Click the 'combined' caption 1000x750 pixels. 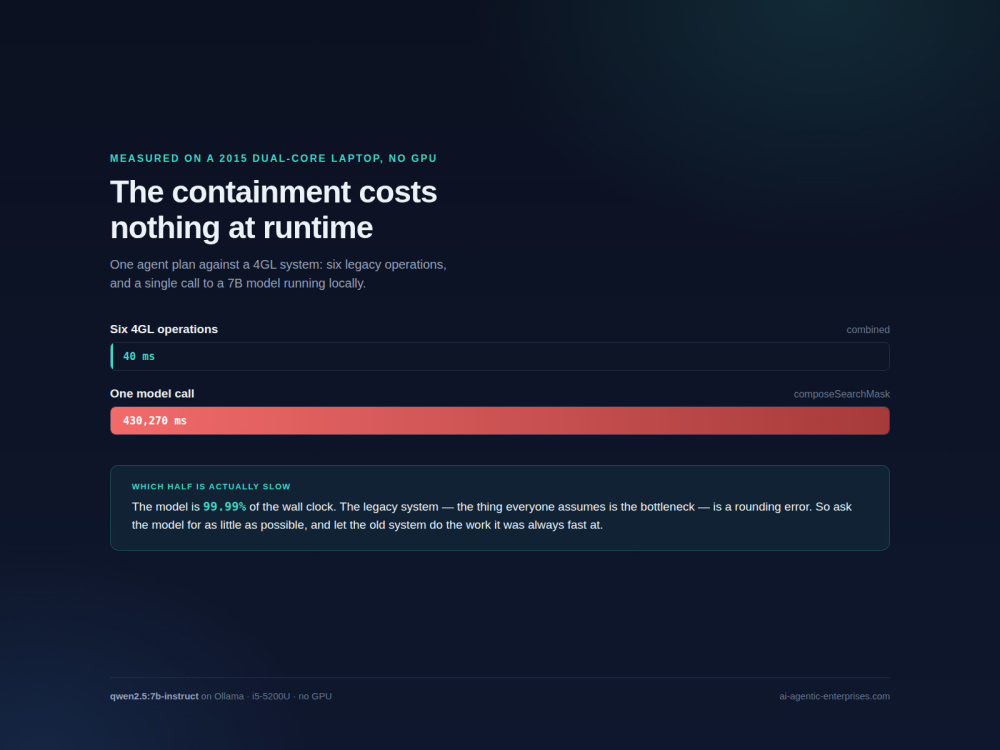pyautogui.click(x=867, y=330)
